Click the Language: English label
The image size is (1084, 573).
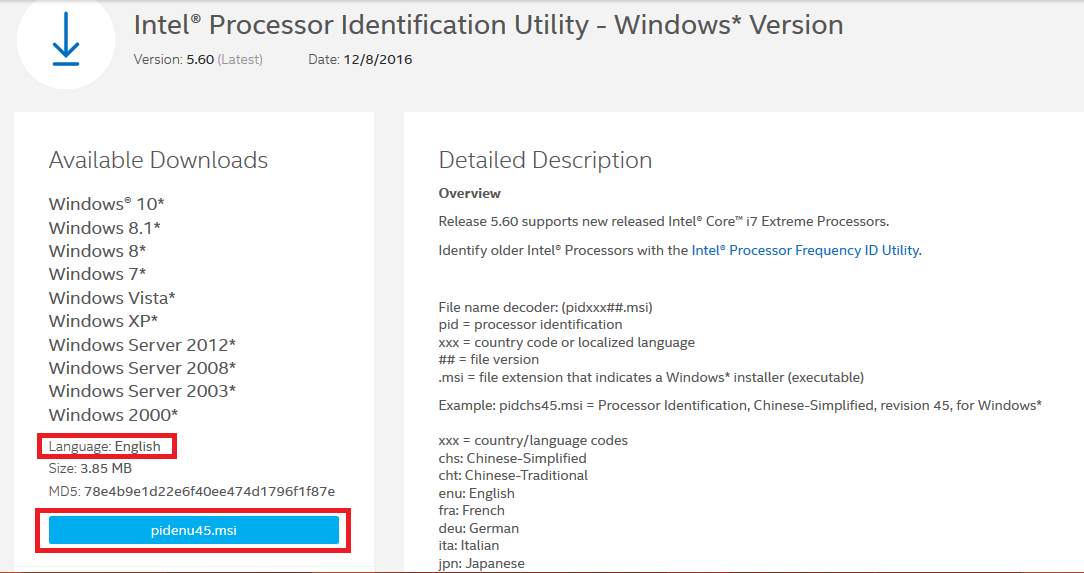[x=104, y=446]
